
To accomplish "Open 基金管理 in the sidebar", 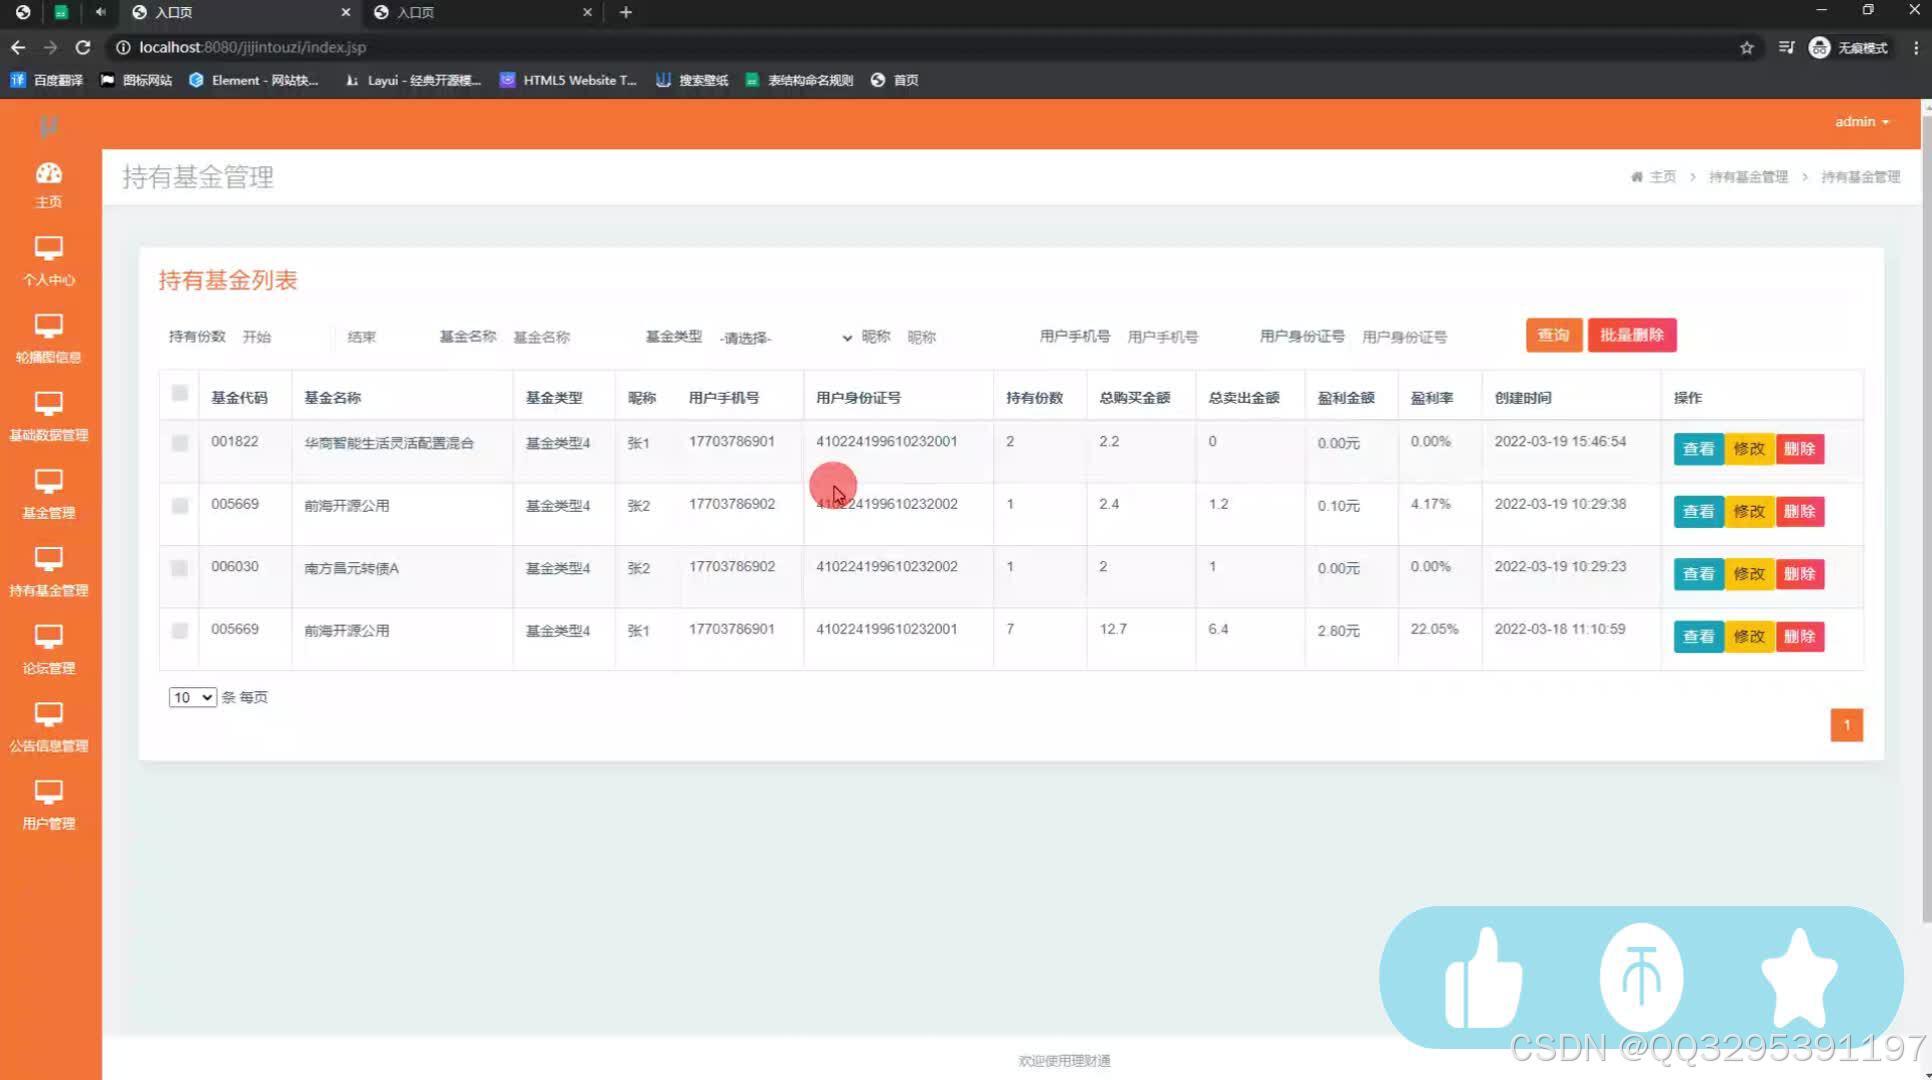I will coord(49,495).
